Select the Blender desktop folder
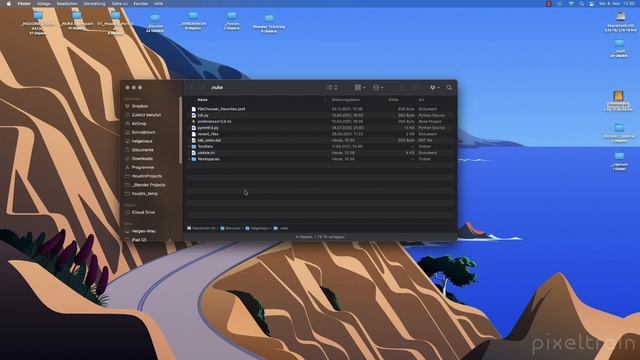The height and width of the screenshot is (360, 640). click(155, 18)
